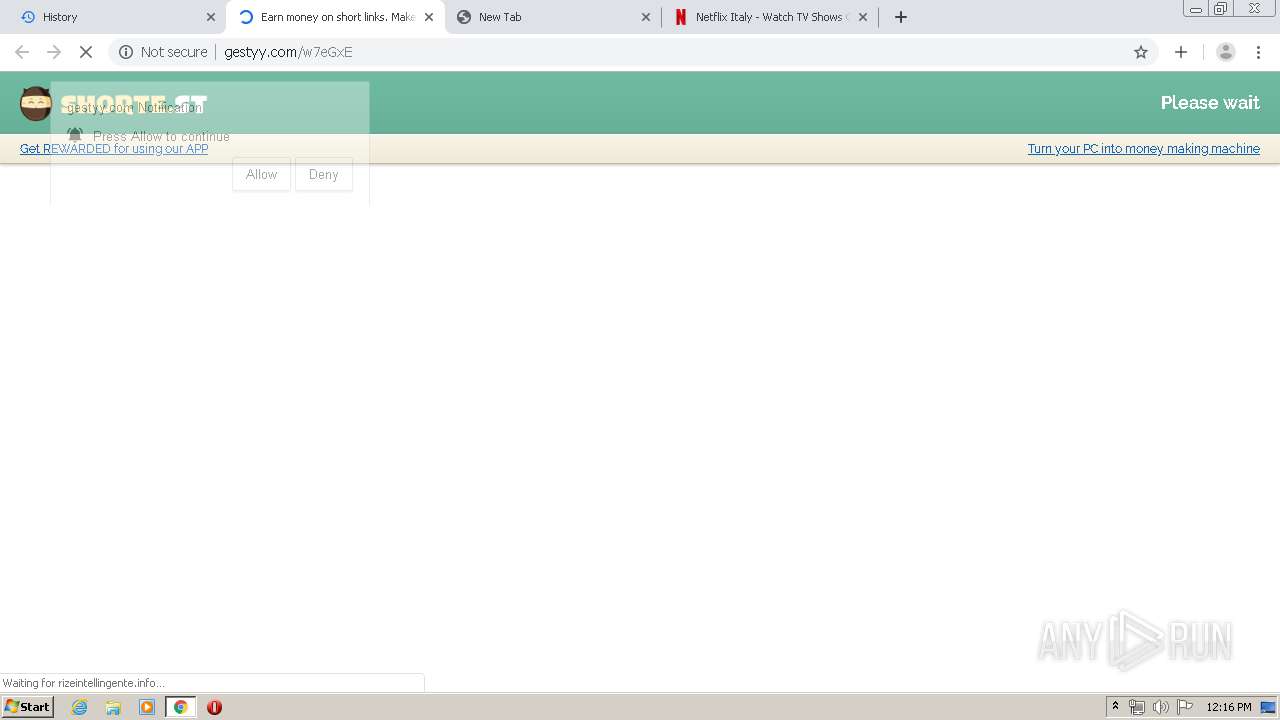
Task: Click Allow in the notification prompt
Action: pos(261,174)
